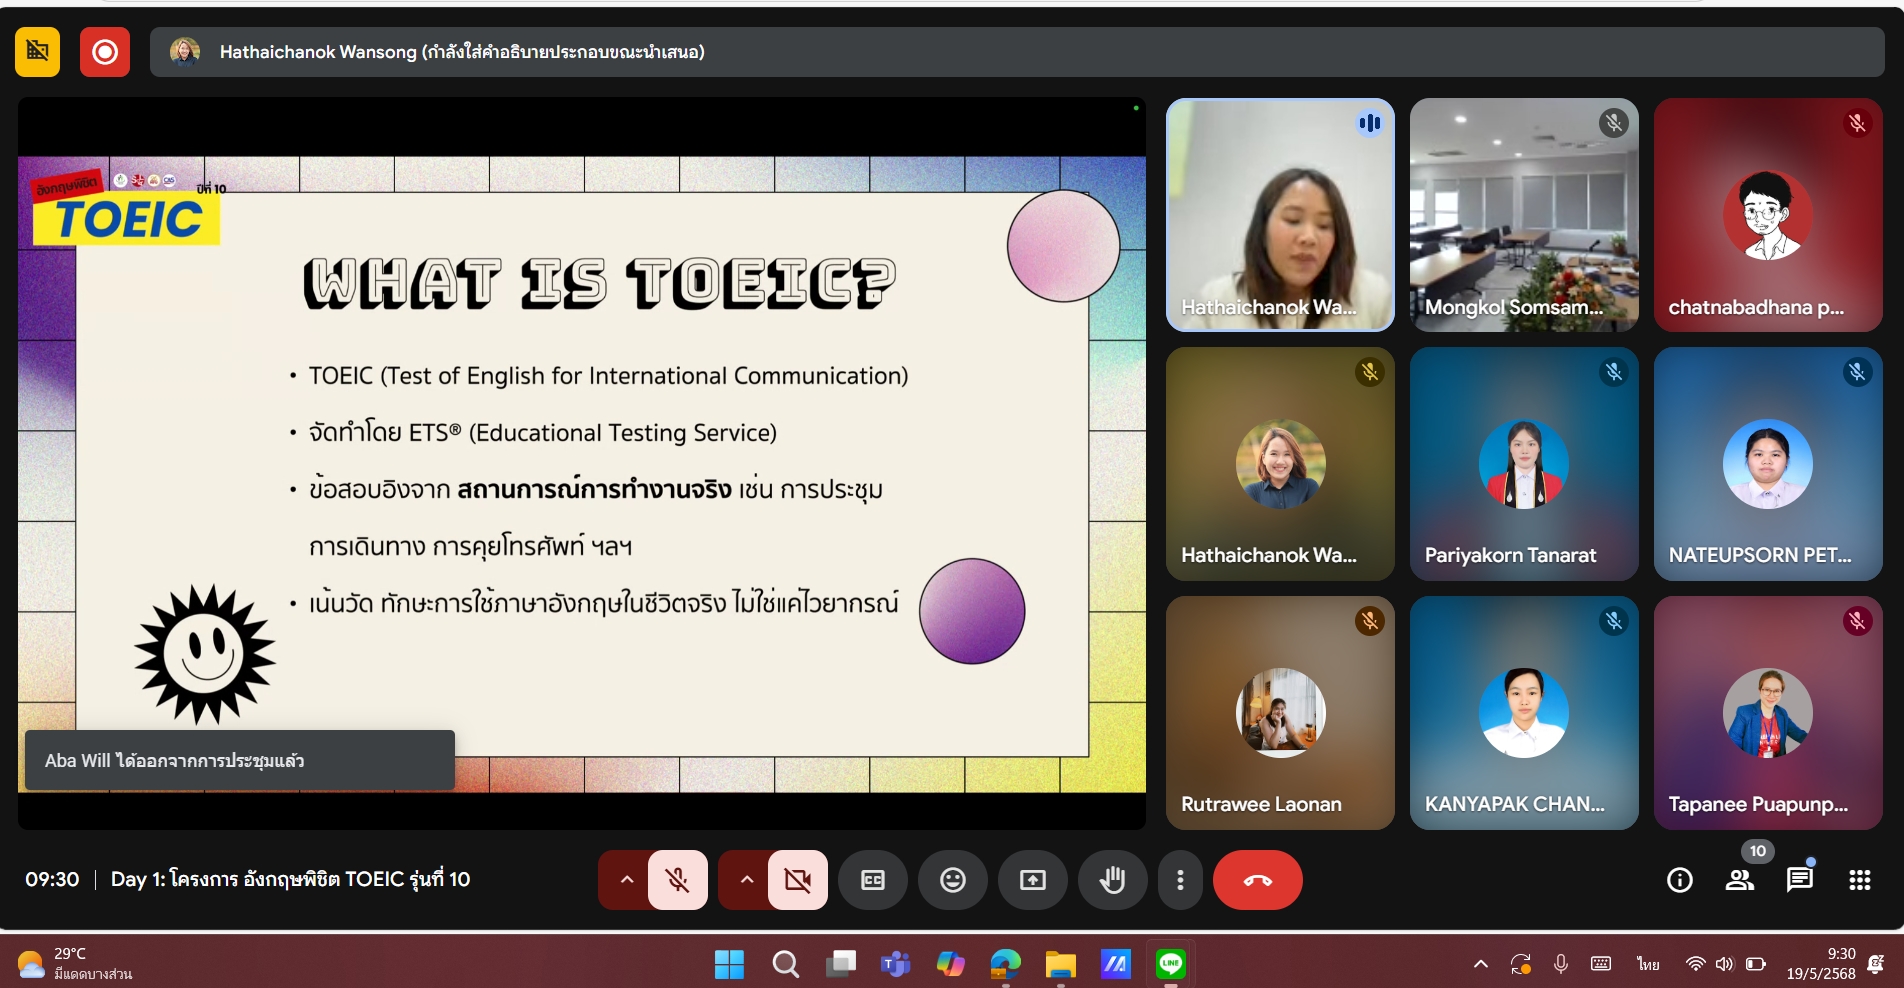Screen dimensions: 1904x988
Task: Click the 09:30 meeting clock text
Action: tap(52, 879)
